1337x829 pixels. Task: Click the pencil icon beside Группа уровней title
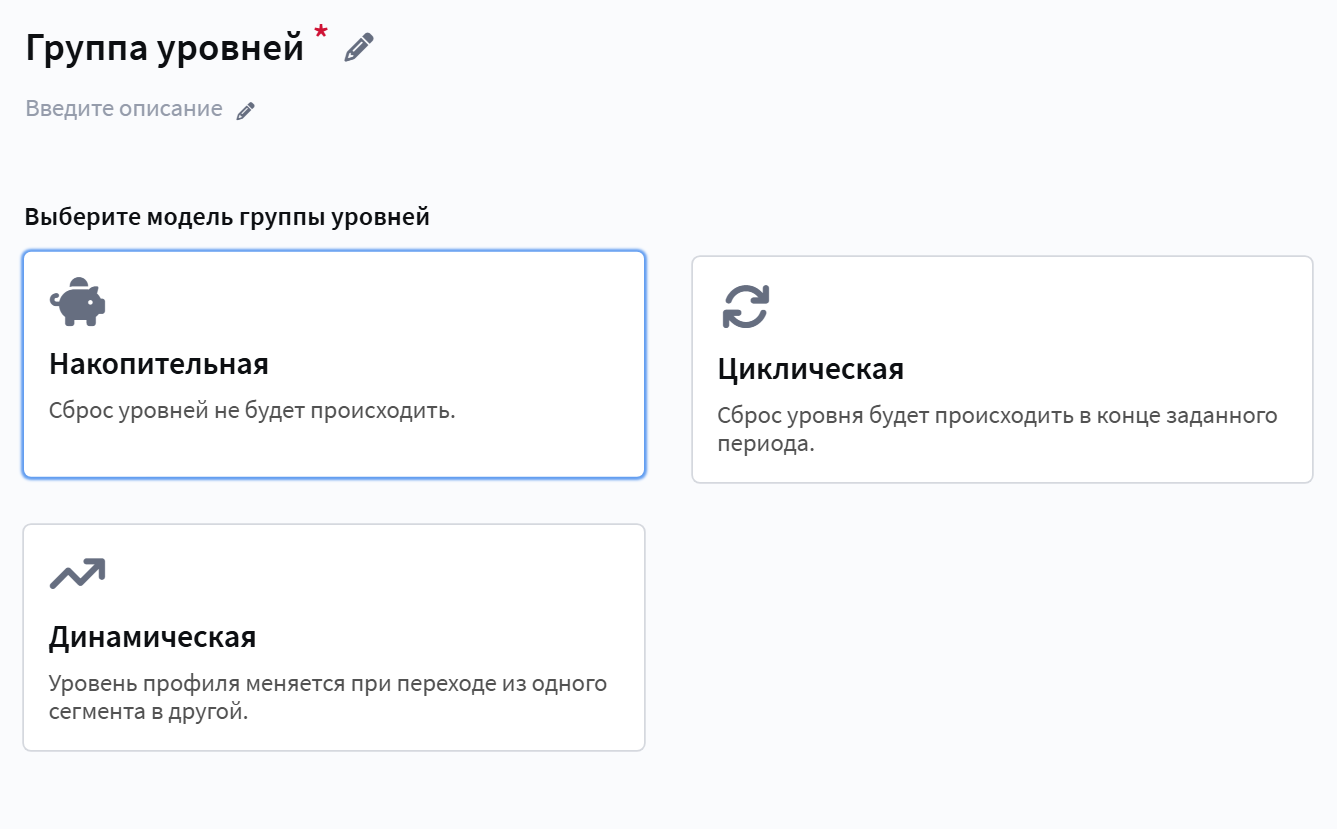click(359, 48)
